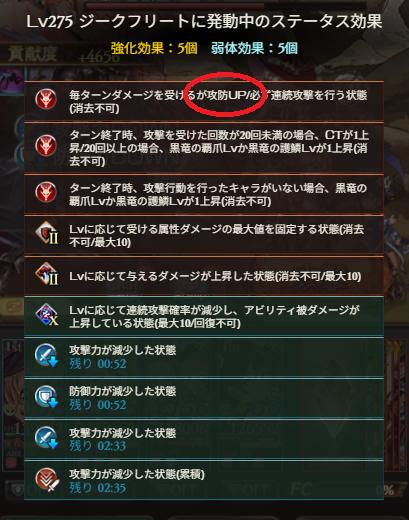The height and width of the screenshot is (520, 409).
Task: Click the dragon icon beside 攻撃行動を行ったキャラがいない effect
Action: (x=46, y=192)
